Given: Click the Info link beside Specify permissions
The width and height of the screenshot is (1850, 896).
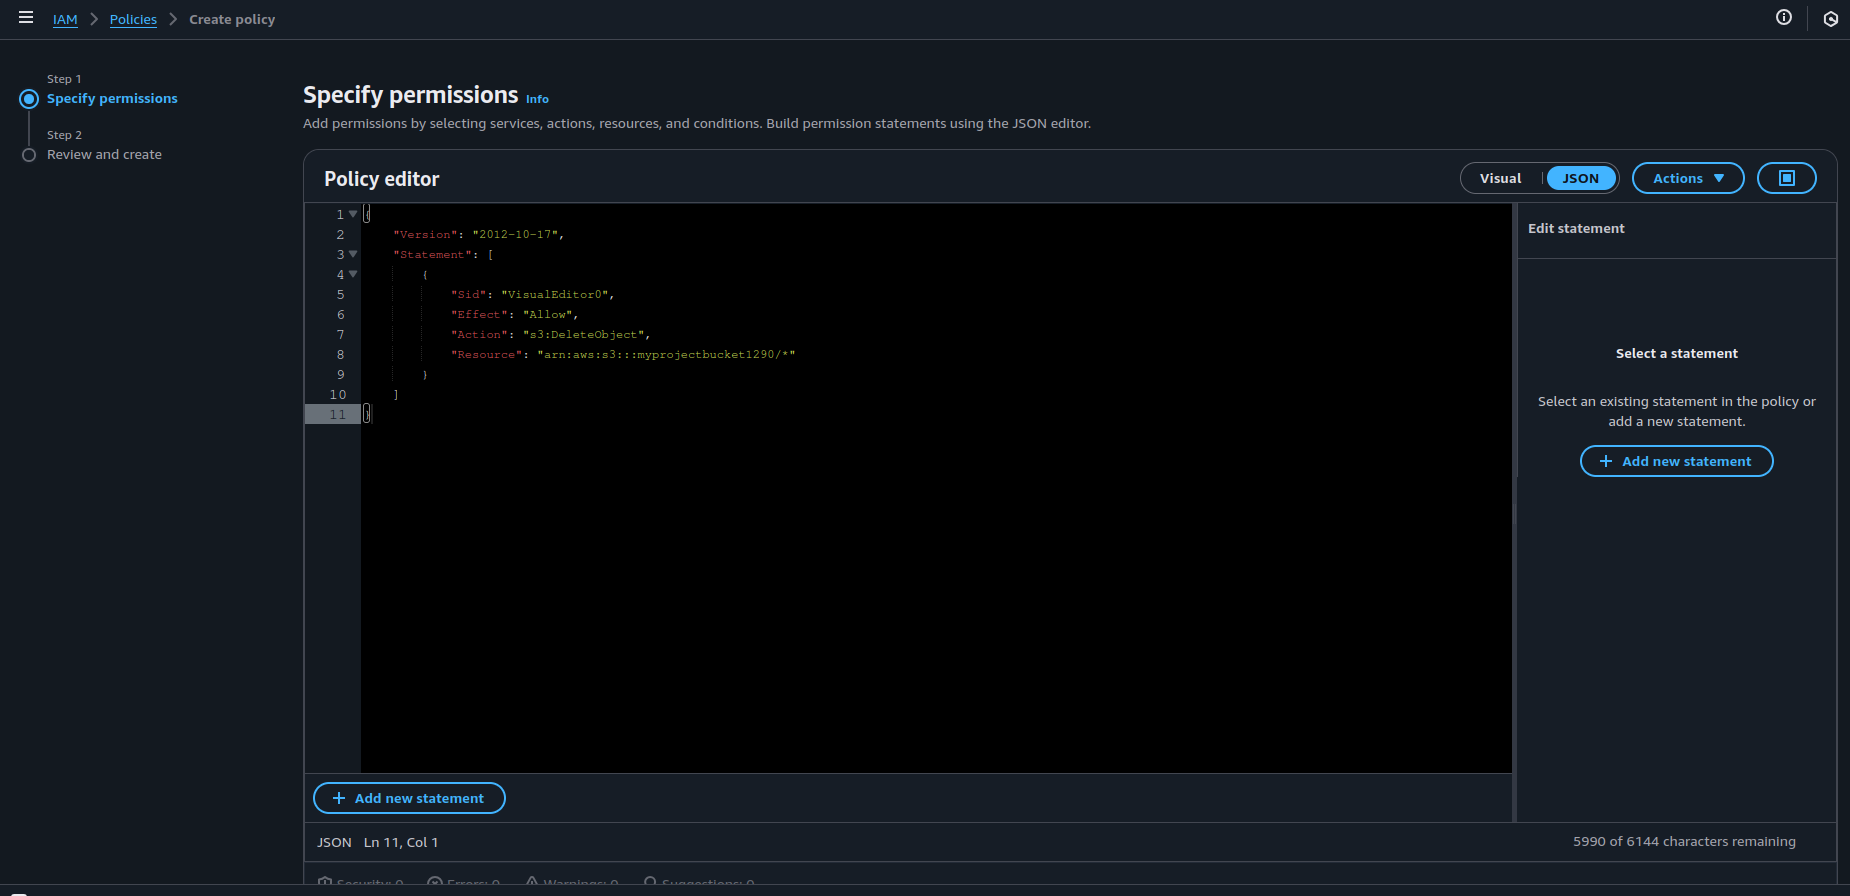Looking at the screenshot, I should (x=537, y=99).
